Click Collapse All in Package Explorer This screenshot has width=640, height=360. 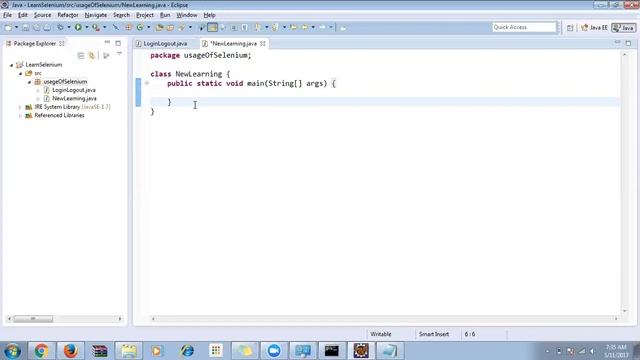tap(81, 55)
